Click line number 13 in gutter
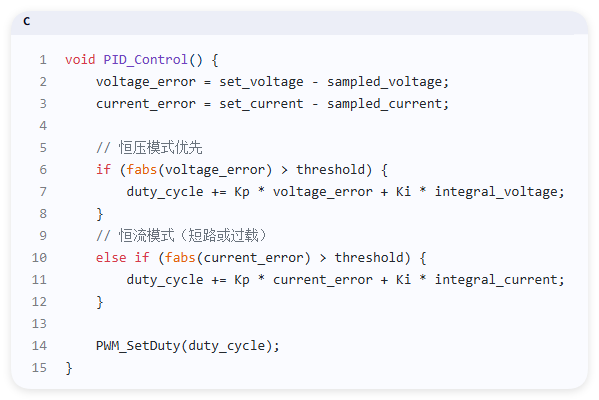The width and height of the screenshot is (599, 400). pyautogui.click(x=39, y=324)
